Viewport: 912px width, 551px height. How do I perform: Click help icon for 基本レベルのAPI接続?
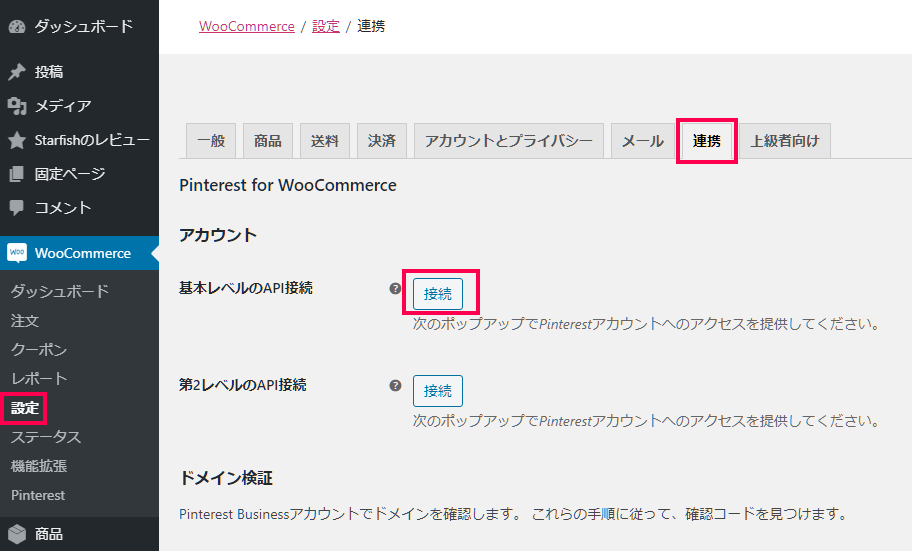[x=396, y=288]
